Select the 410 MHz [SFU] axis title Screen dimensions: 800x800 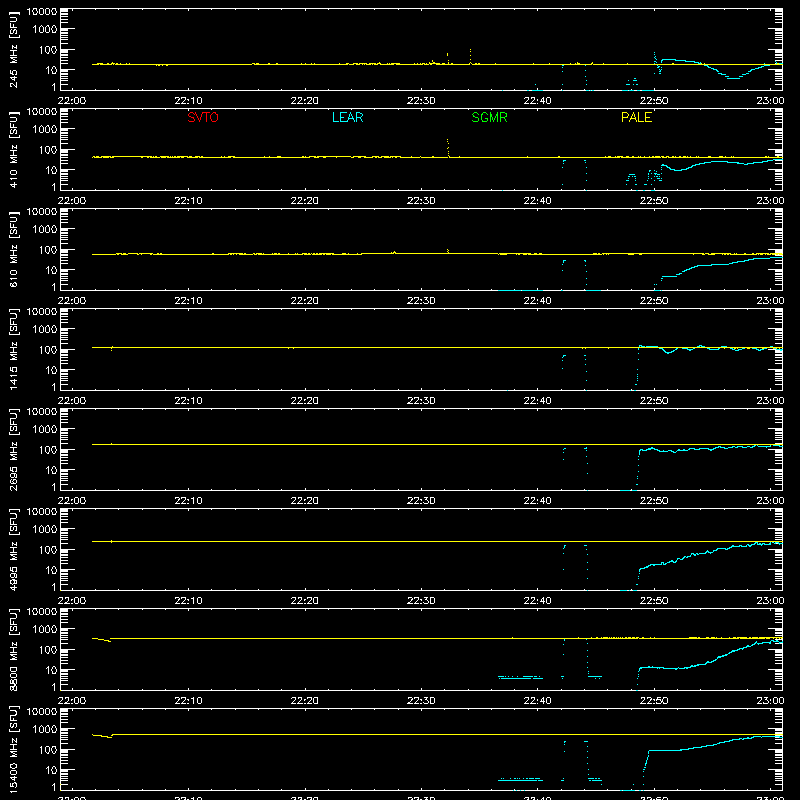(13, 149)
